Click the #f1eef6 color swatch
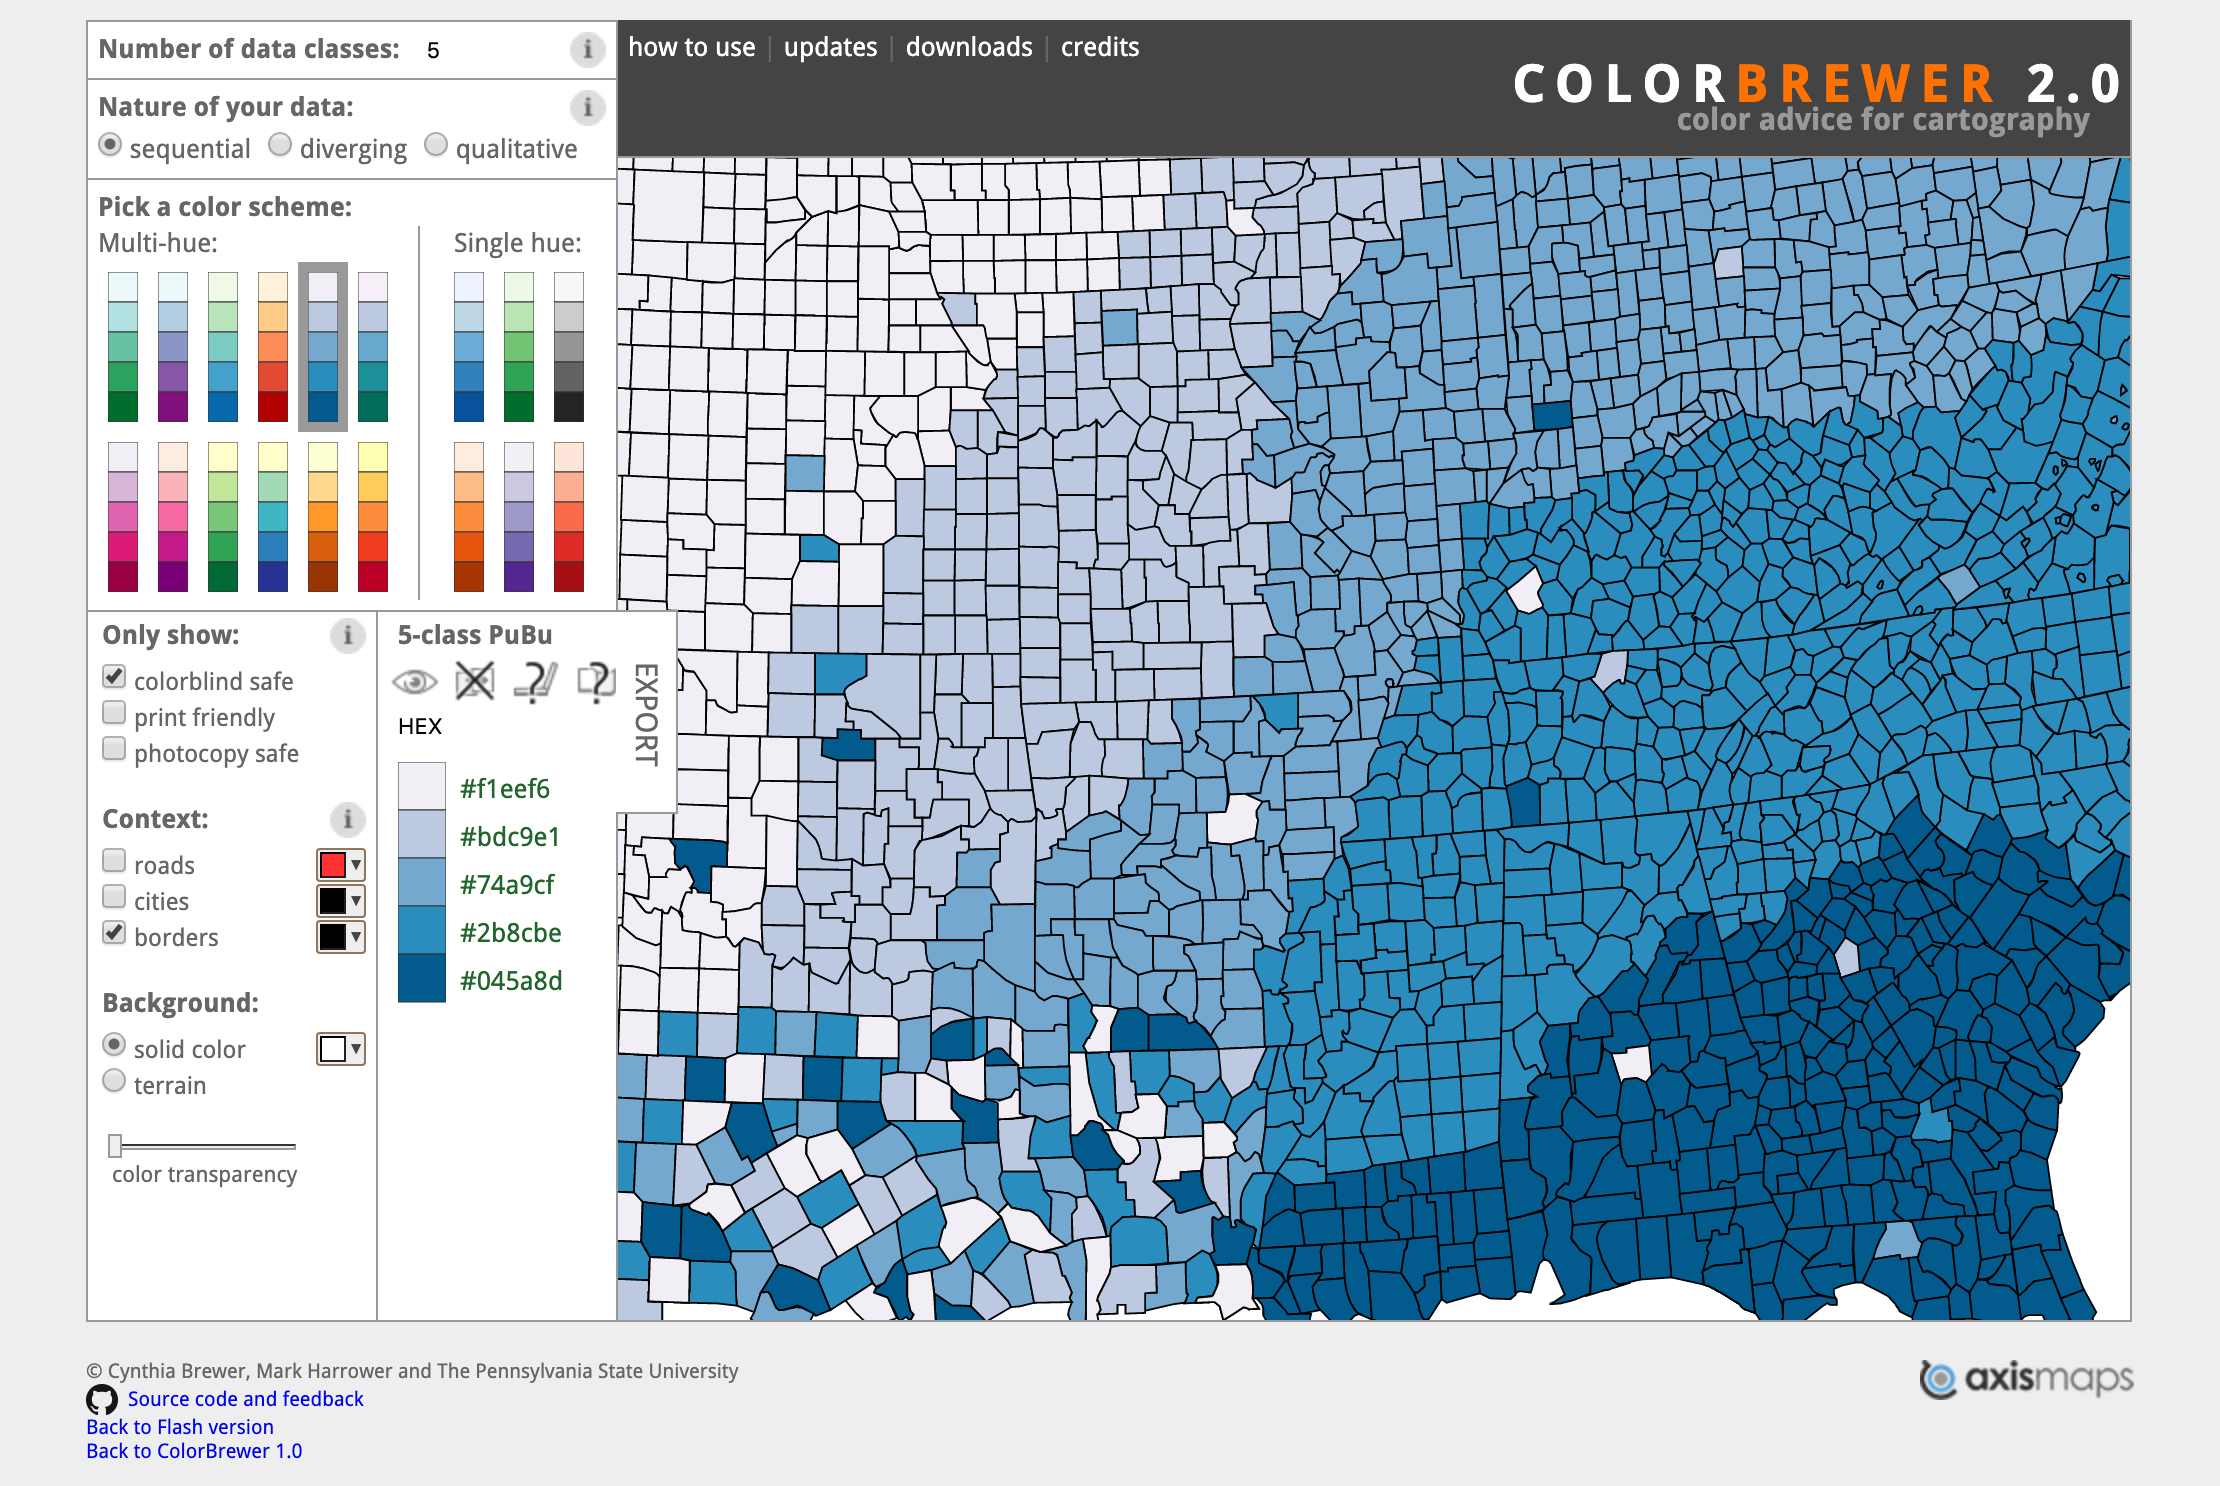2220x1486 pixels. point(422,787)
